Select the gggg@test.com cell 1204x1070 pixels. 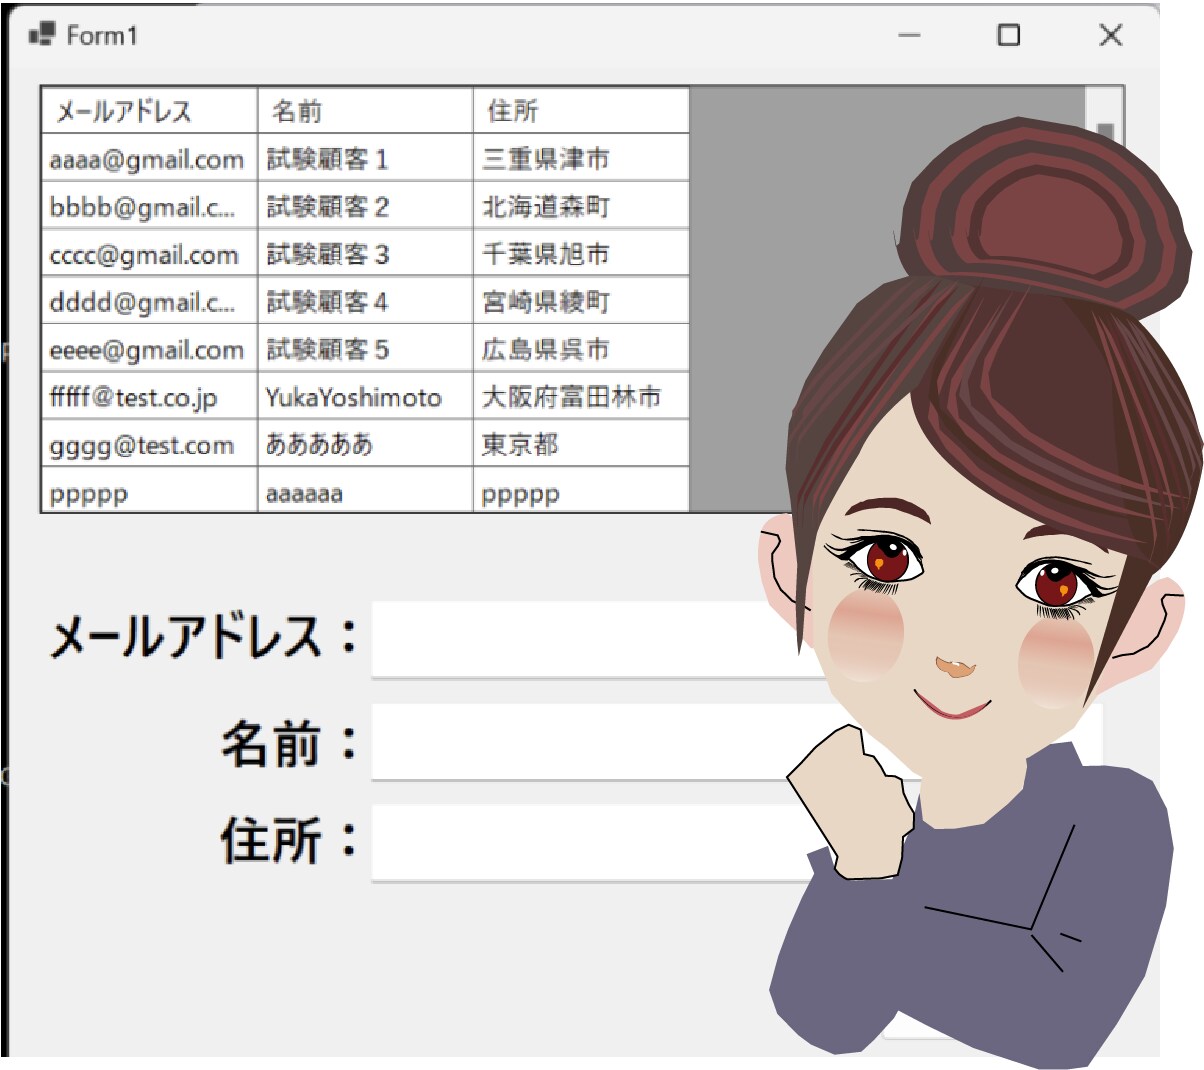[149, 444]
